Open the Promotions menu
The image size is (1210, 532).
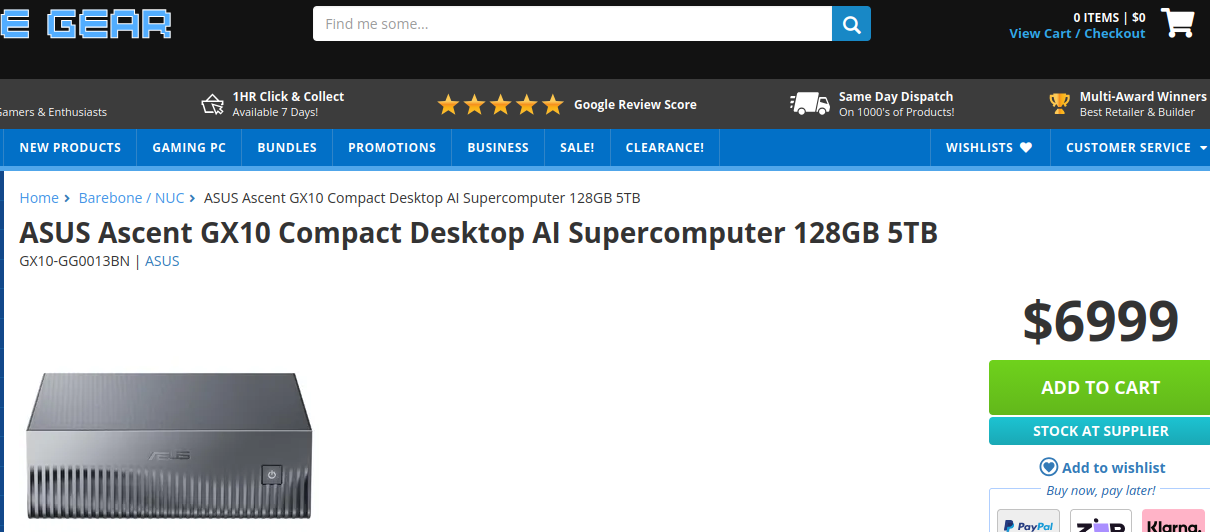[x=392, y=148]
